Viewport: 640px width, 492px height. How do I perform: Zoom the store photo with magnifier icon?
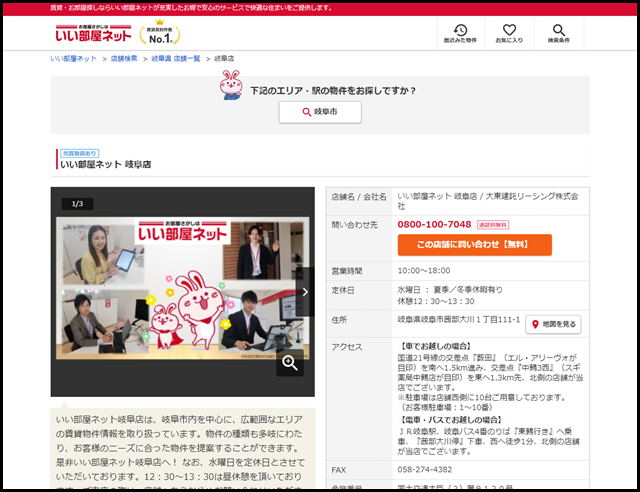(x=290, y=363)
